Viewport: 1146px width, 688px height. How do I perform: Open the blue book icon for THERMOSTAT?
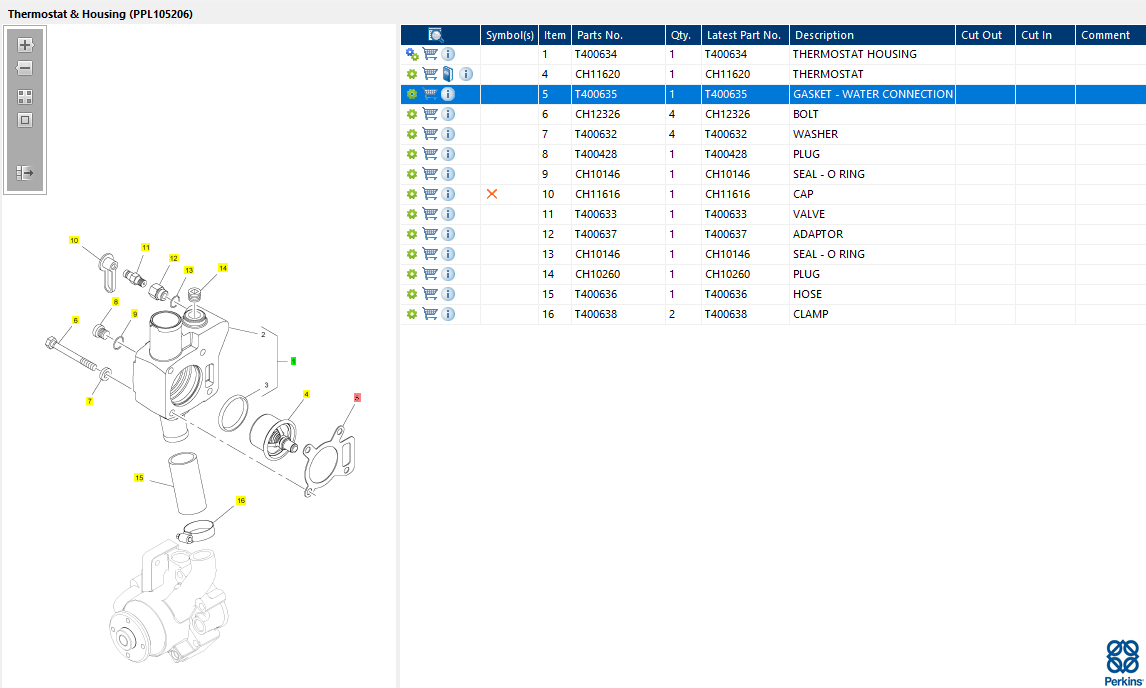pyautogui.click(x=448, y=74)
